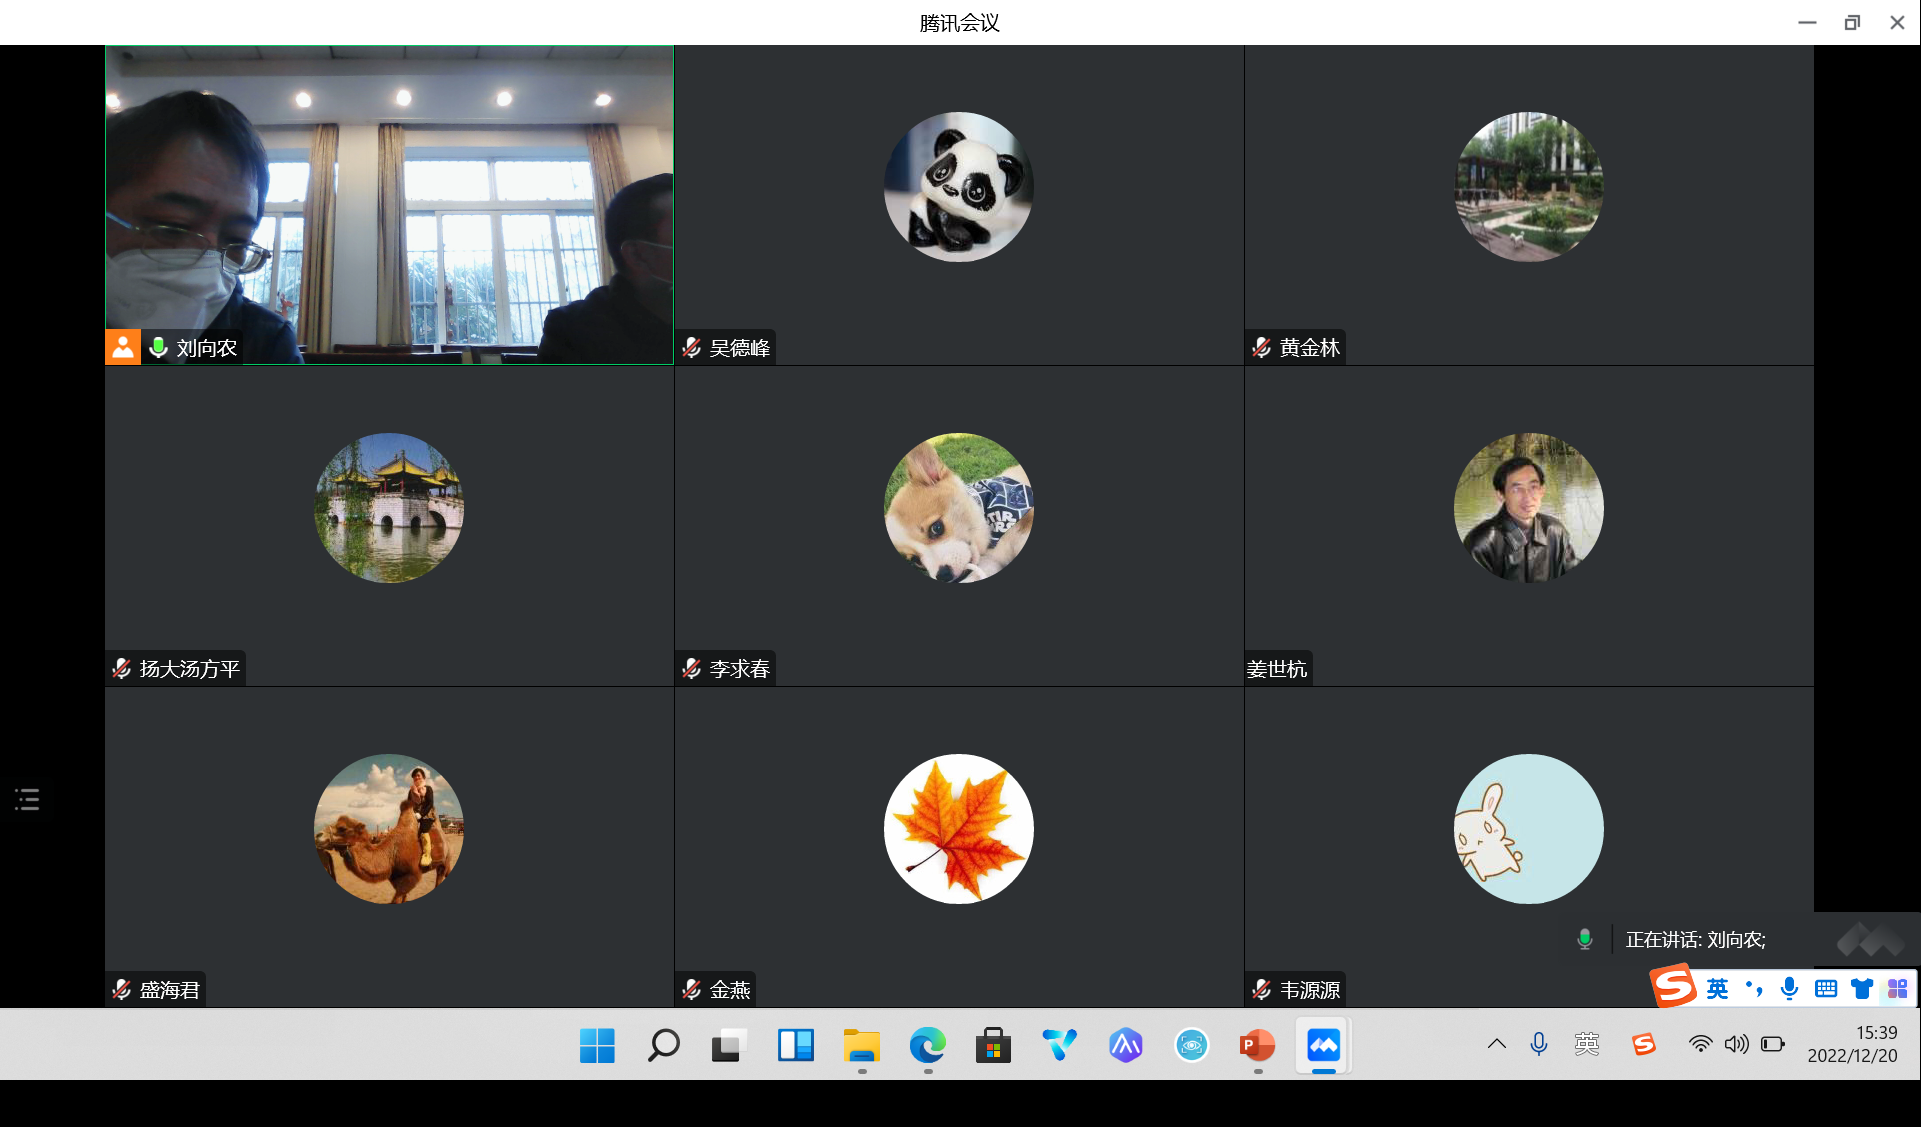Open the Sogou input method logo
The image size is (1921, 1127).
[x=1673, y=987]
